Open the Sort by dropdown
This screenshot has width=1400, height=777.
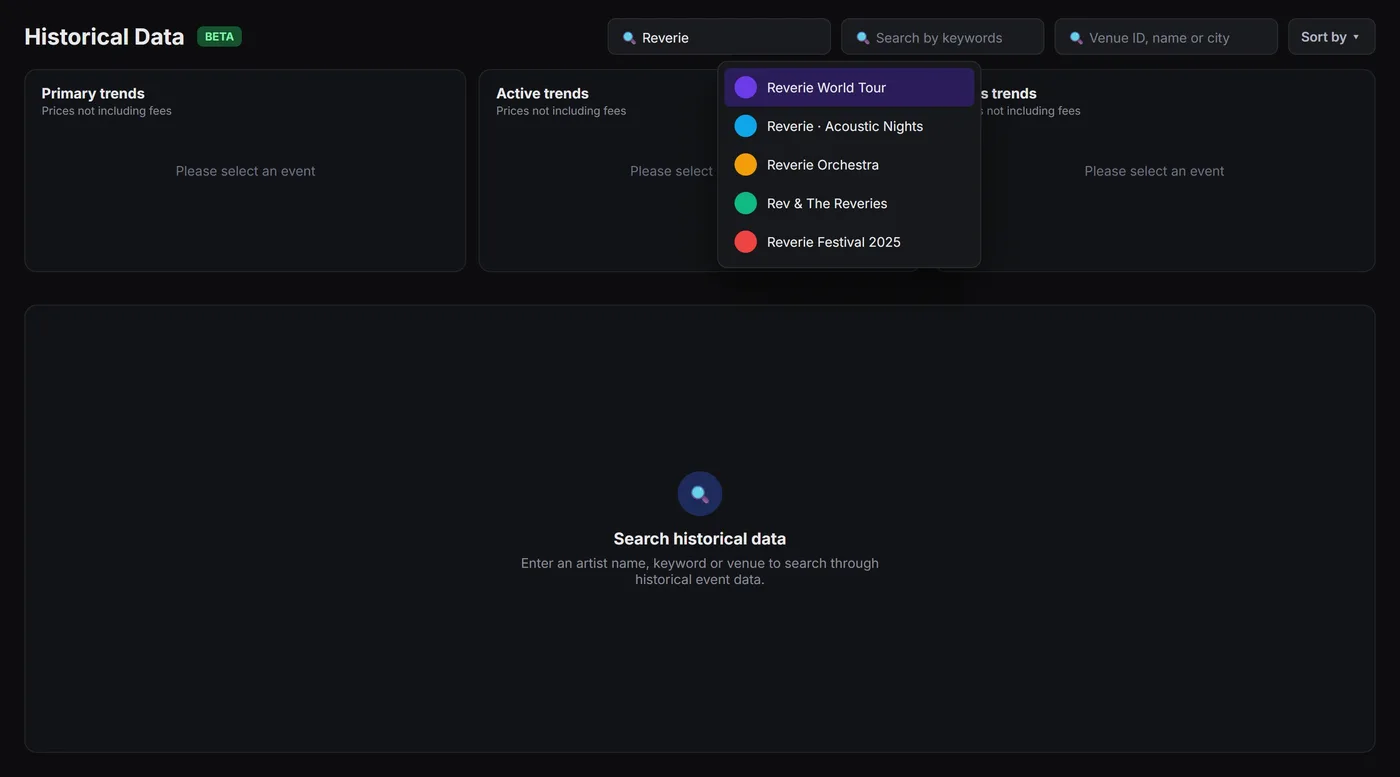coord(1331,37)
